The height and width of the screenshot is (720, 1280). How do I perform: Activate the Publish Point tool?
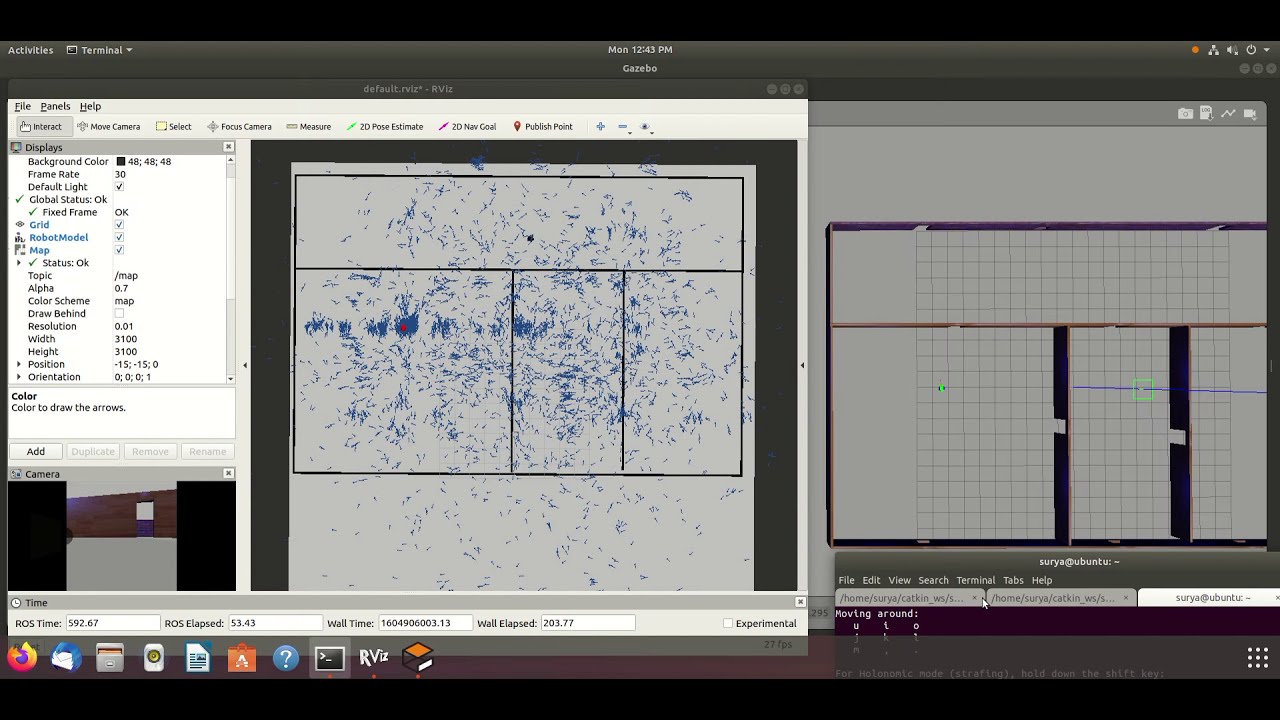(x=542, y=127)
